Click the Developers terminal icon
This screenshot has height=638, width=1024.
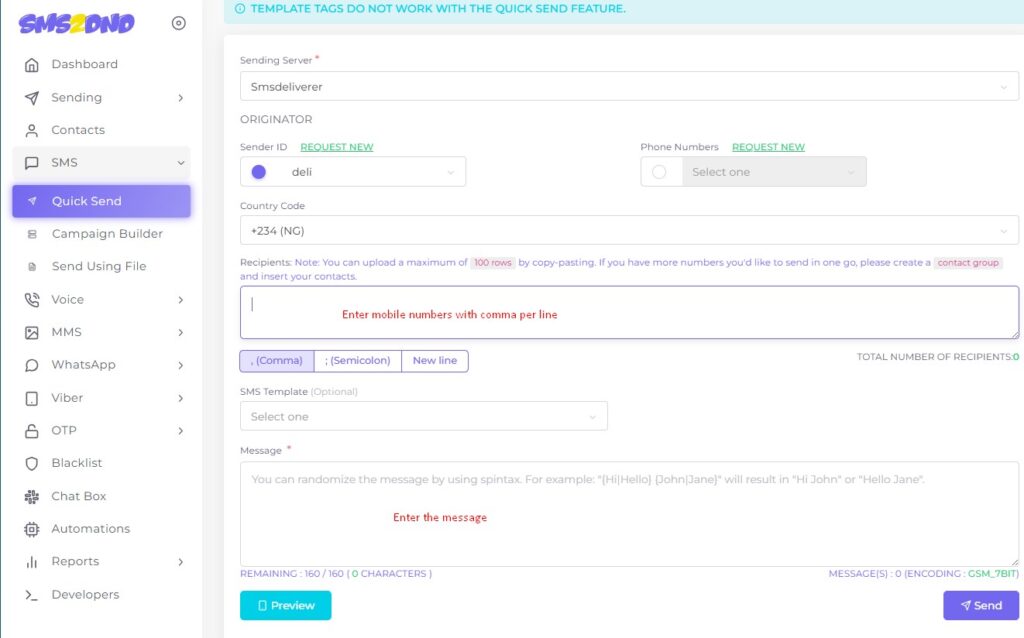tap(32, 595)
